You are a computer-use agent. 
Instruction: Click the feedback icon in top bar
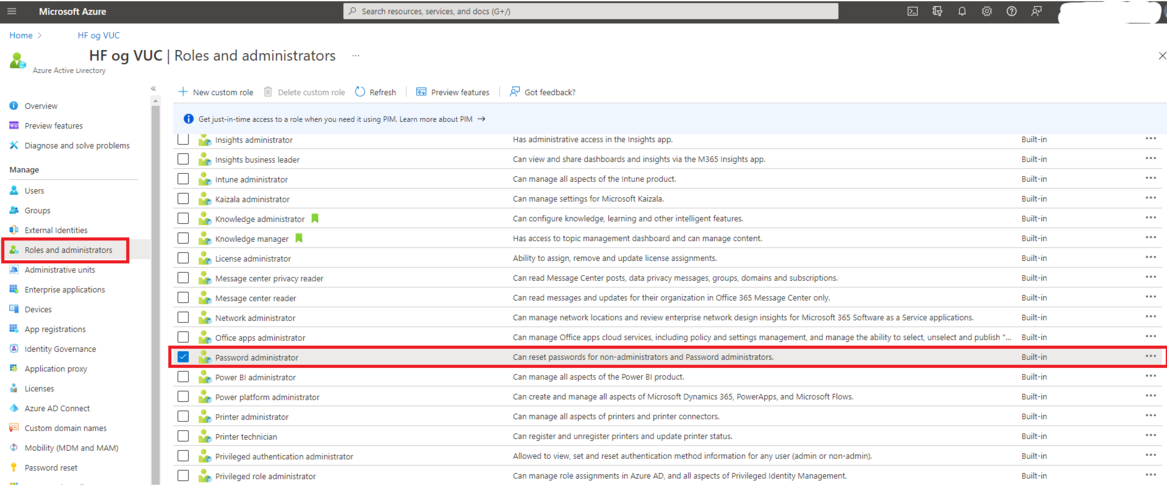[1036, 11]
